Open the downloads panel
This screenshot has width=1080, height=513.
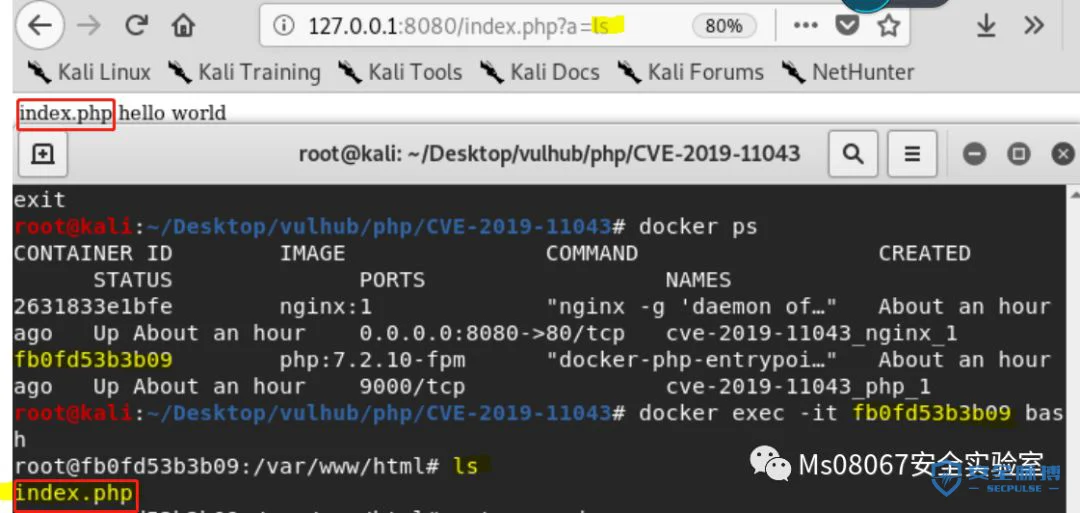tap(986, 26)
